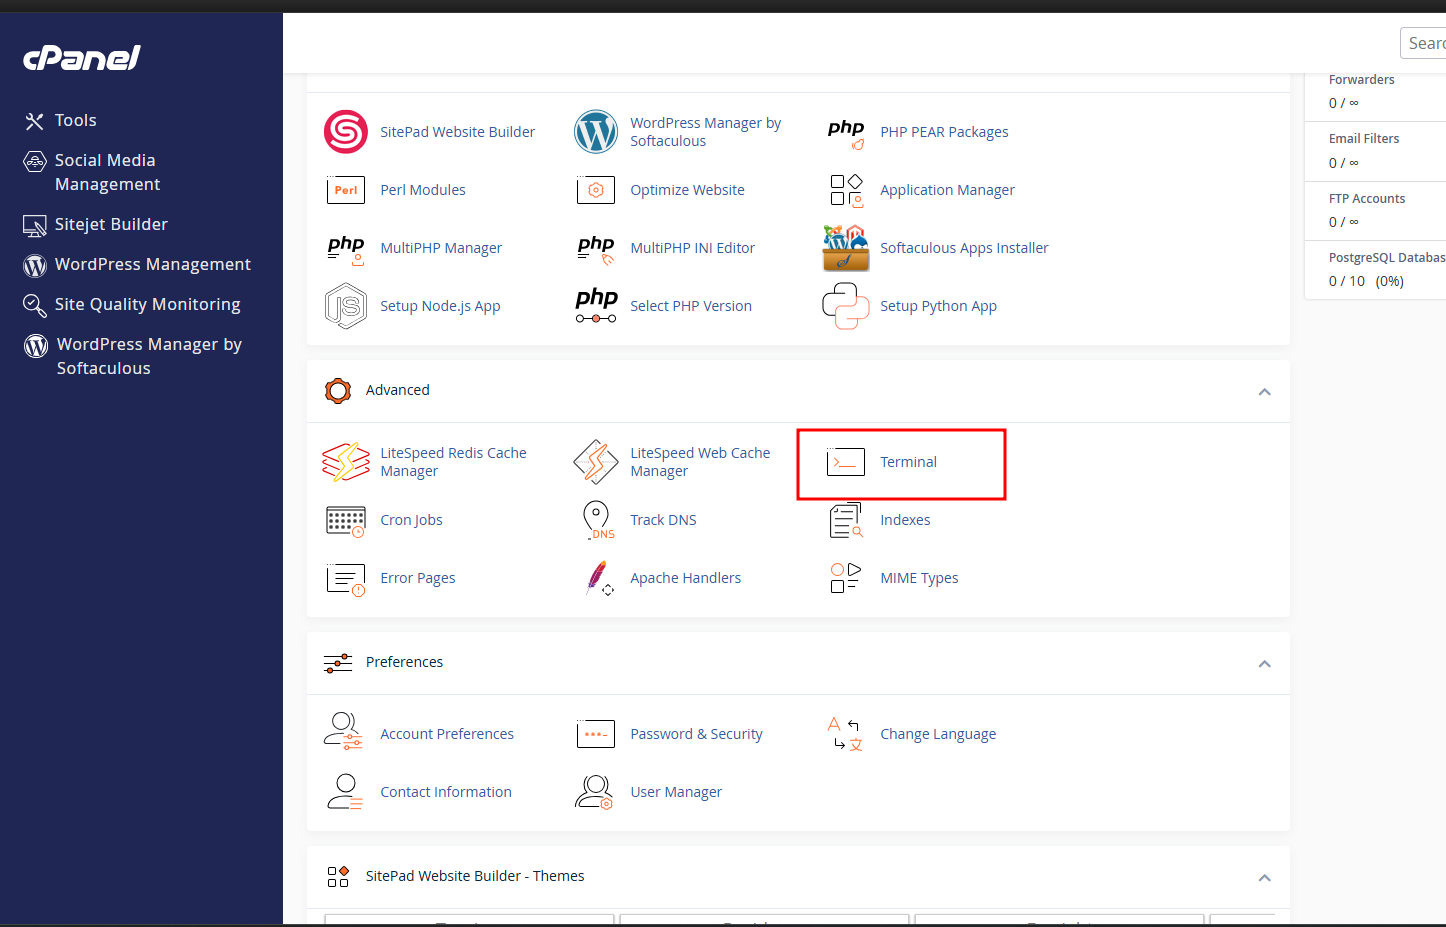Click the Terminal icon

[x=846, y=462]
